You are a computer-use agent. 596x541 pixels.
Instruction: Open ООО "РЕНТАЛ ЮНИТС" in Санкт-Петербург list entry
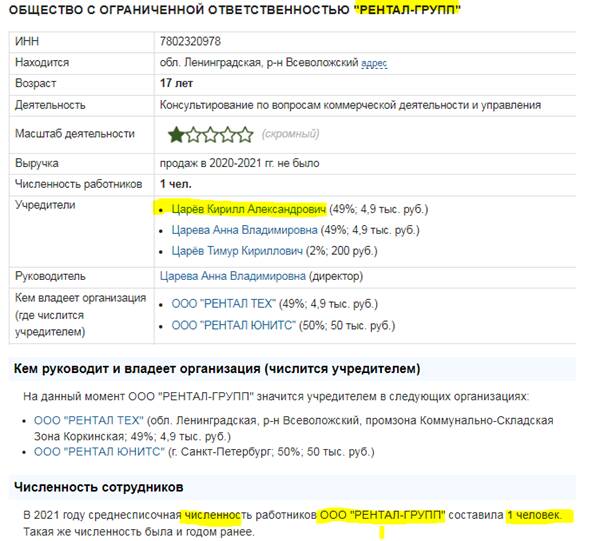point(99,452)
